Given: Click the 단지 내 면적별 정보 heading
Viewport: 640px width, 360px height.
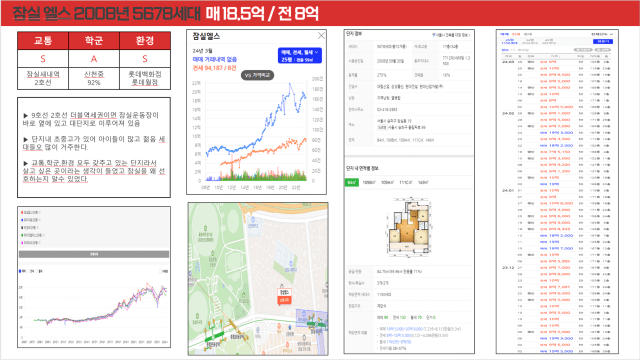Looking at the screenshot, I should (x=362, y=168).
